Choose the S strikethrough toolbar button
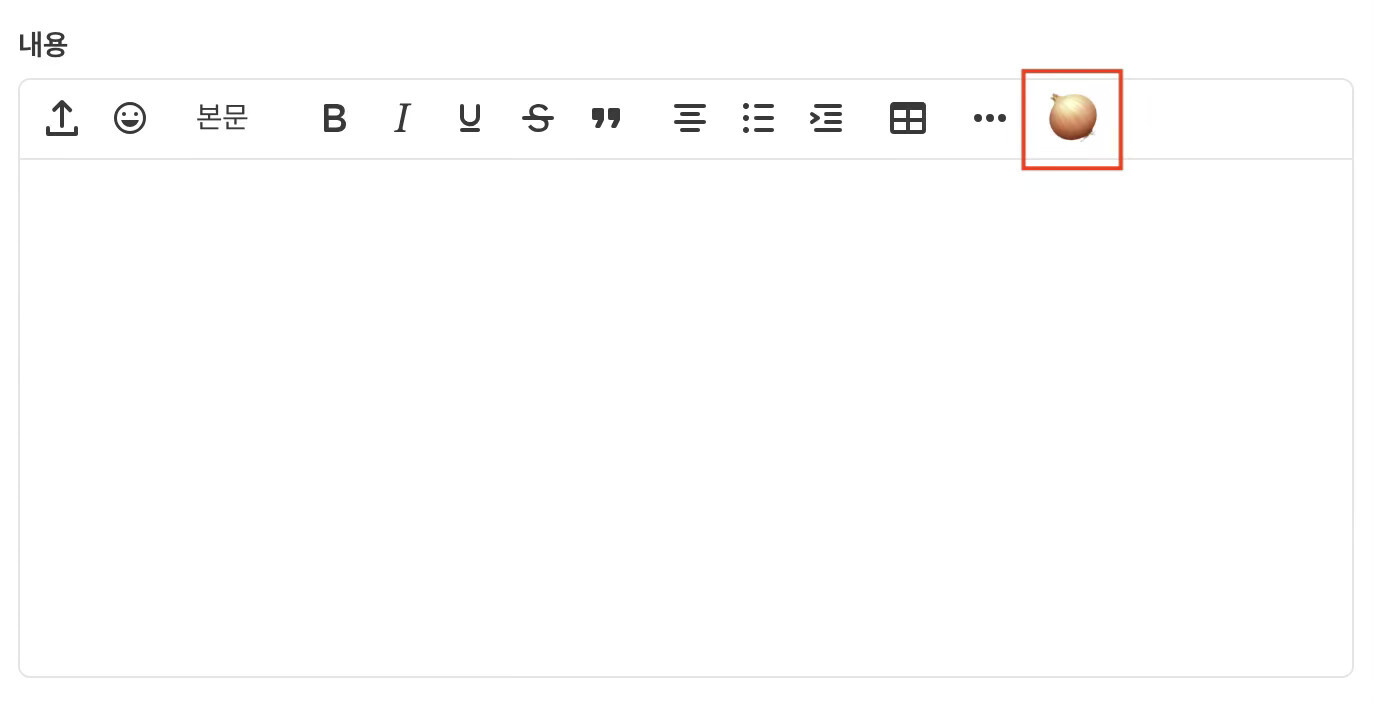Screen dimensions: 1374x706 538,118
